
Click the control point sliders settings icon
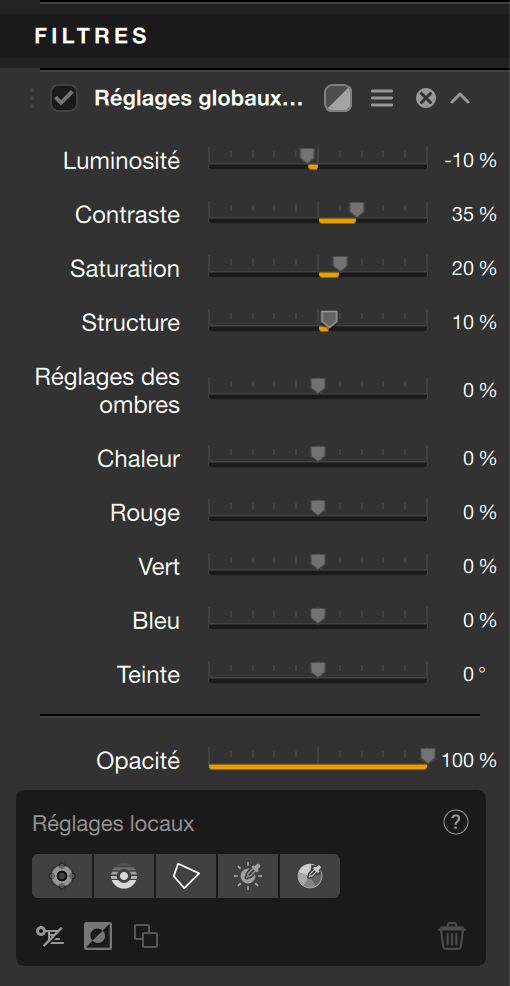(49, 936)
